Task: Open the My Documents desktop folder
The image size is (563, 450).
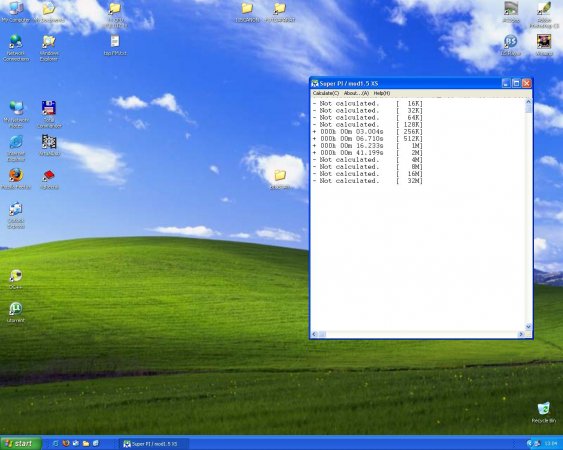Action: [x=49, y=11]
